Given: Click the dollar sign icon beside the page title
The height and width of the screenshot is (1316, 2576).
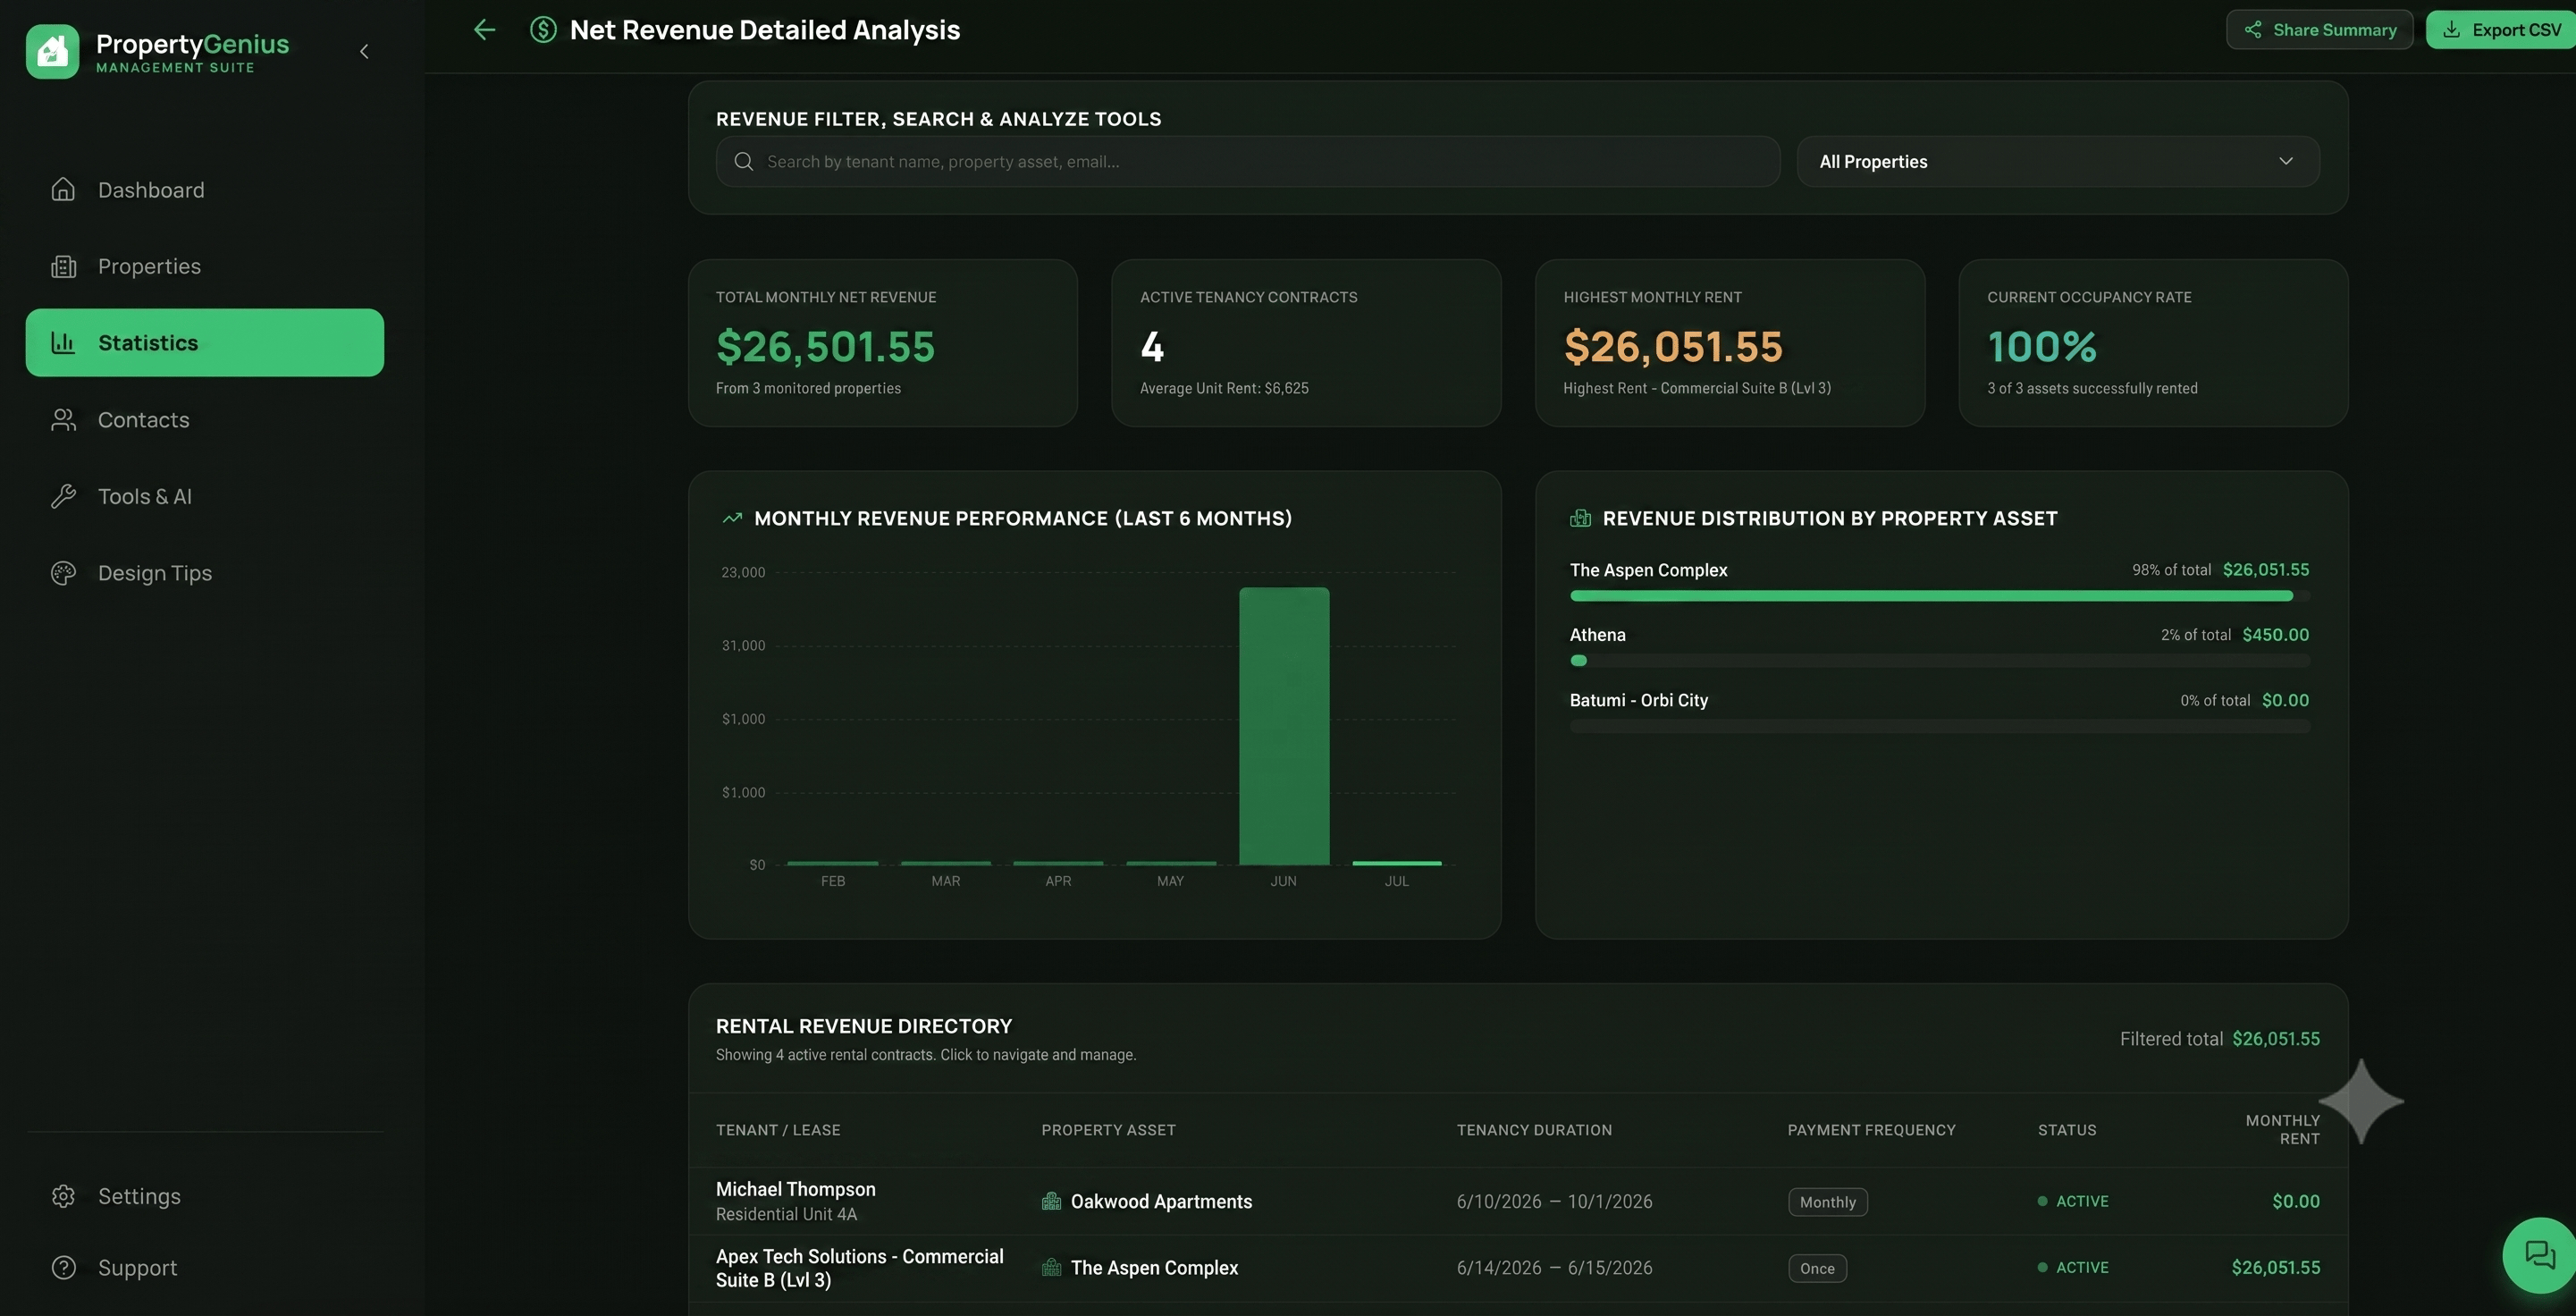Looking at the screenshot, I should point(543,30).
